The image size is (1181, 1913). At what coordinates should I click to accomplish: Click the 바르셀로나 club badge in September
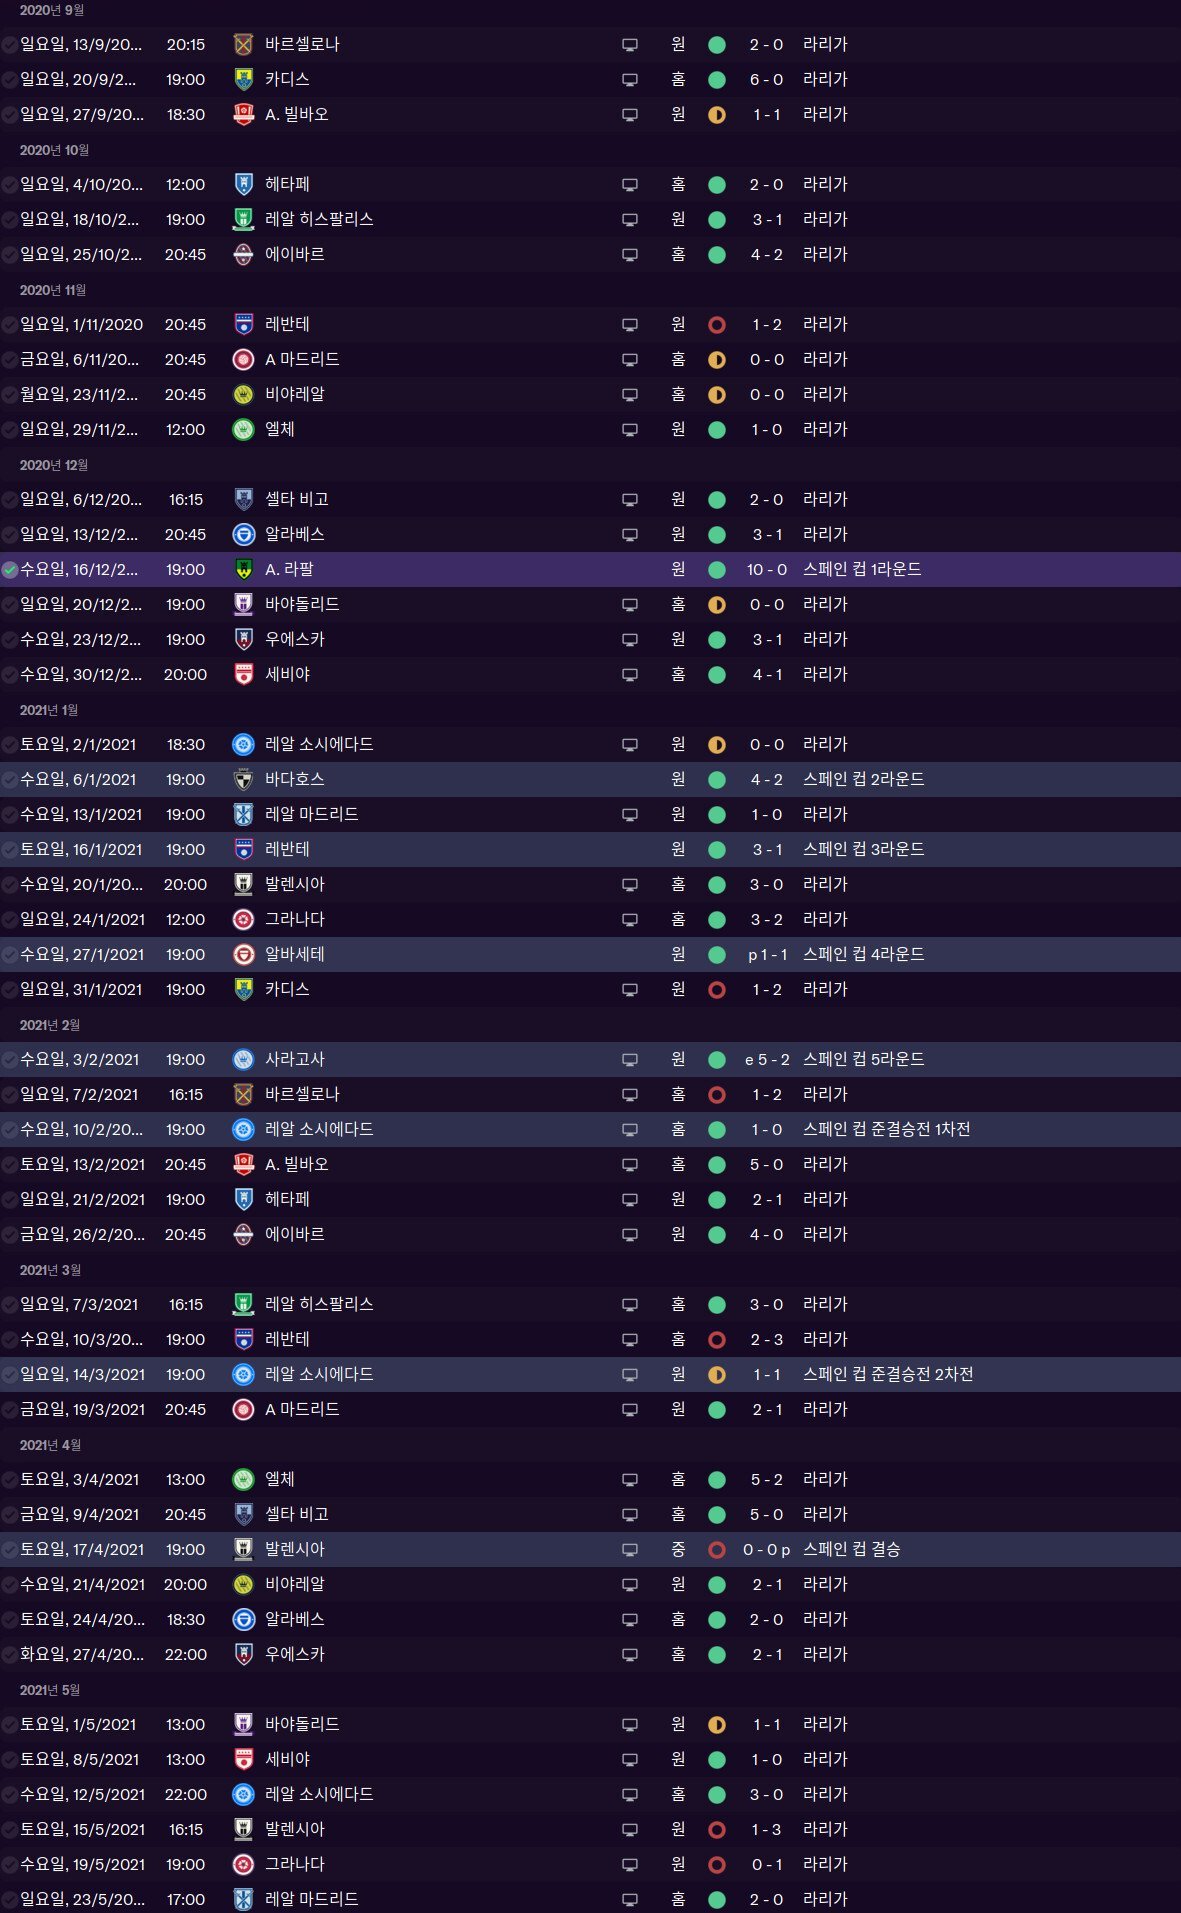pyautogui.click(x=243, y=45)
